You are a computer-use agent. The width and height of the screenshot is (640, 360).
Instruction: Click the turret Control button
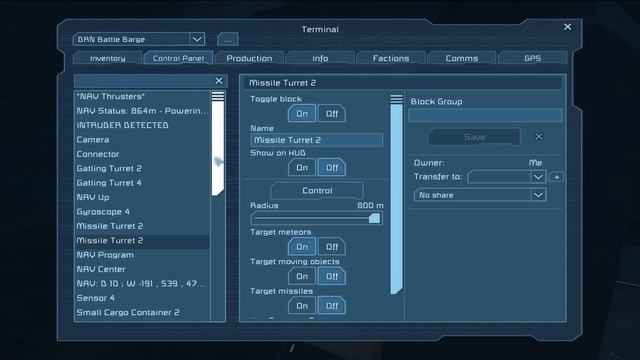[x=317, y=191]
